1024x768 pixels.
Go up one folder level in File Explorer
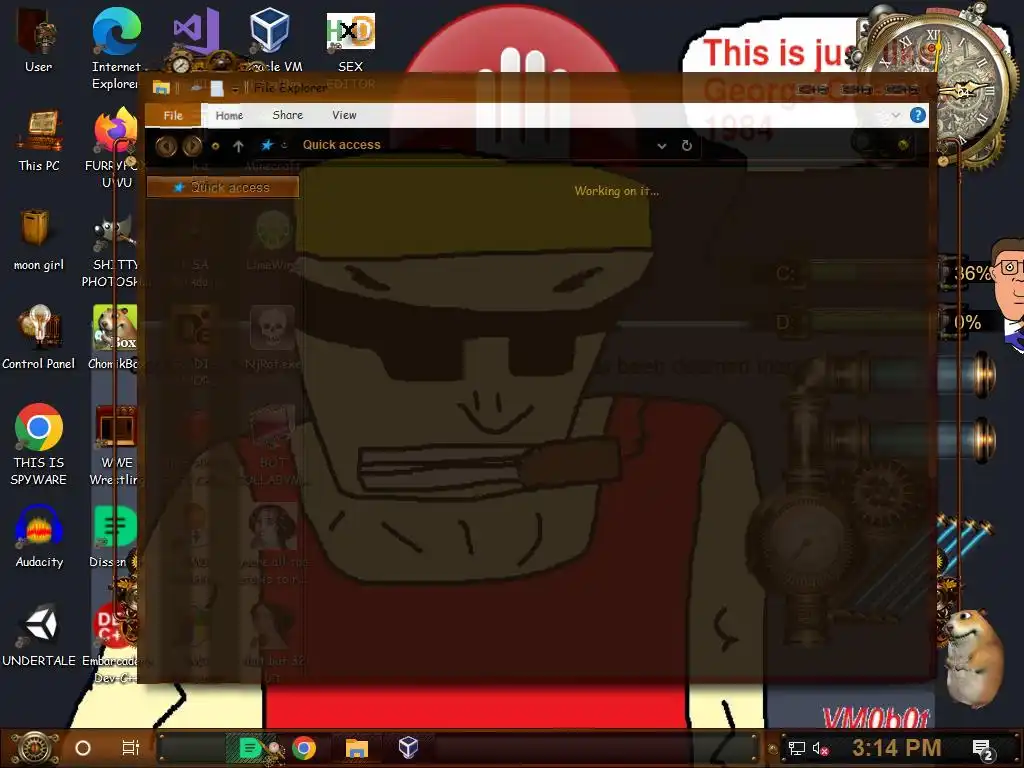(x=238, y=146)
